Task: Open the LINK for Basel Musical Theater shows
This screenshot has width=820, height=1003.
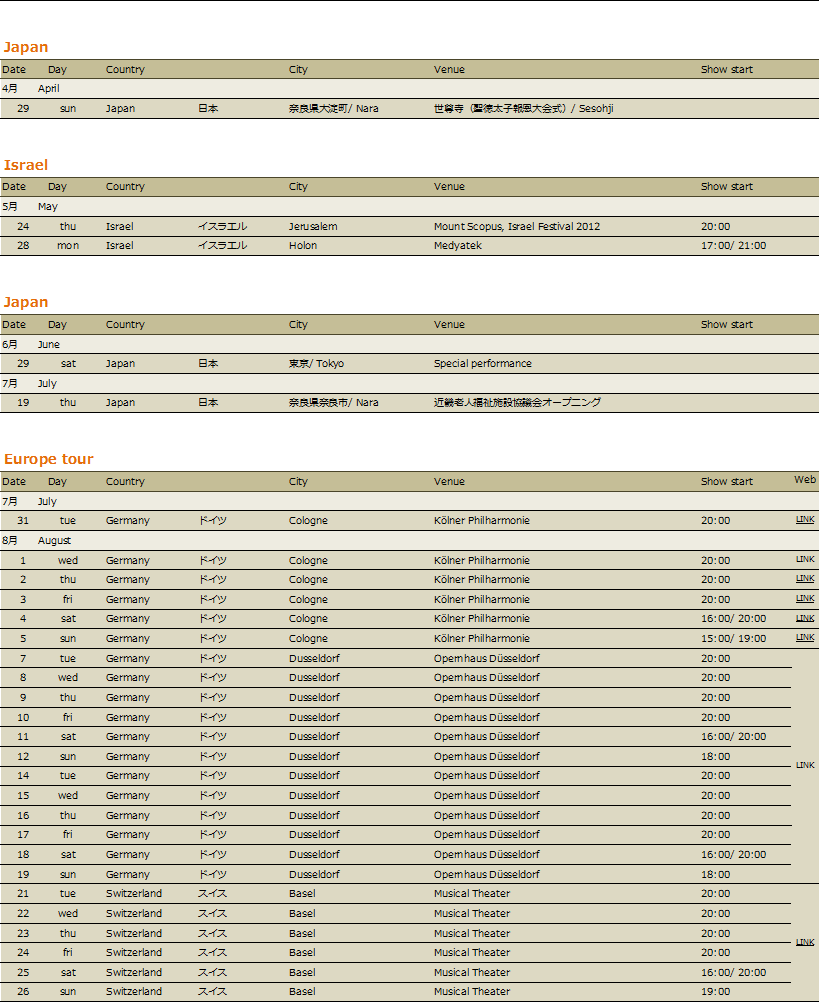Action: (805, 942)
